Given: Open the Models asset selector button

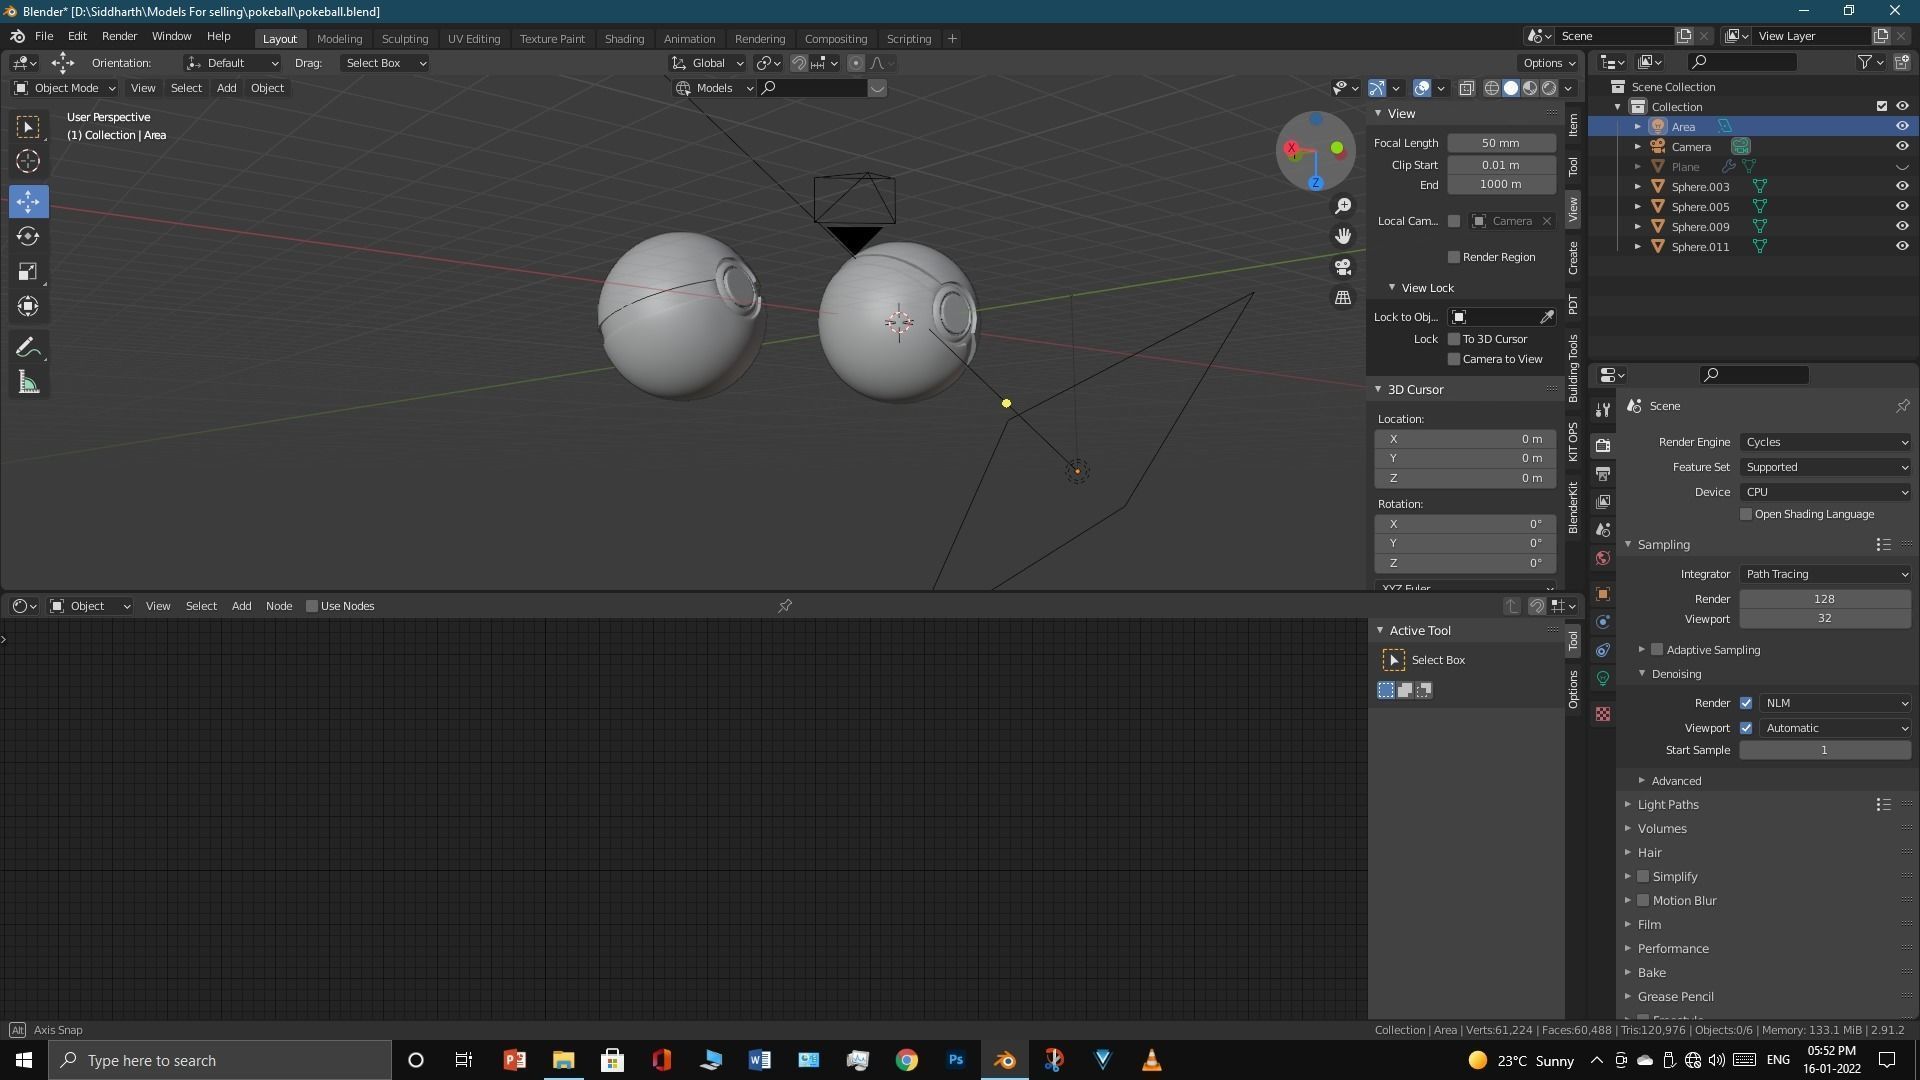Looking at the screenshot, I should pos(714,88).
